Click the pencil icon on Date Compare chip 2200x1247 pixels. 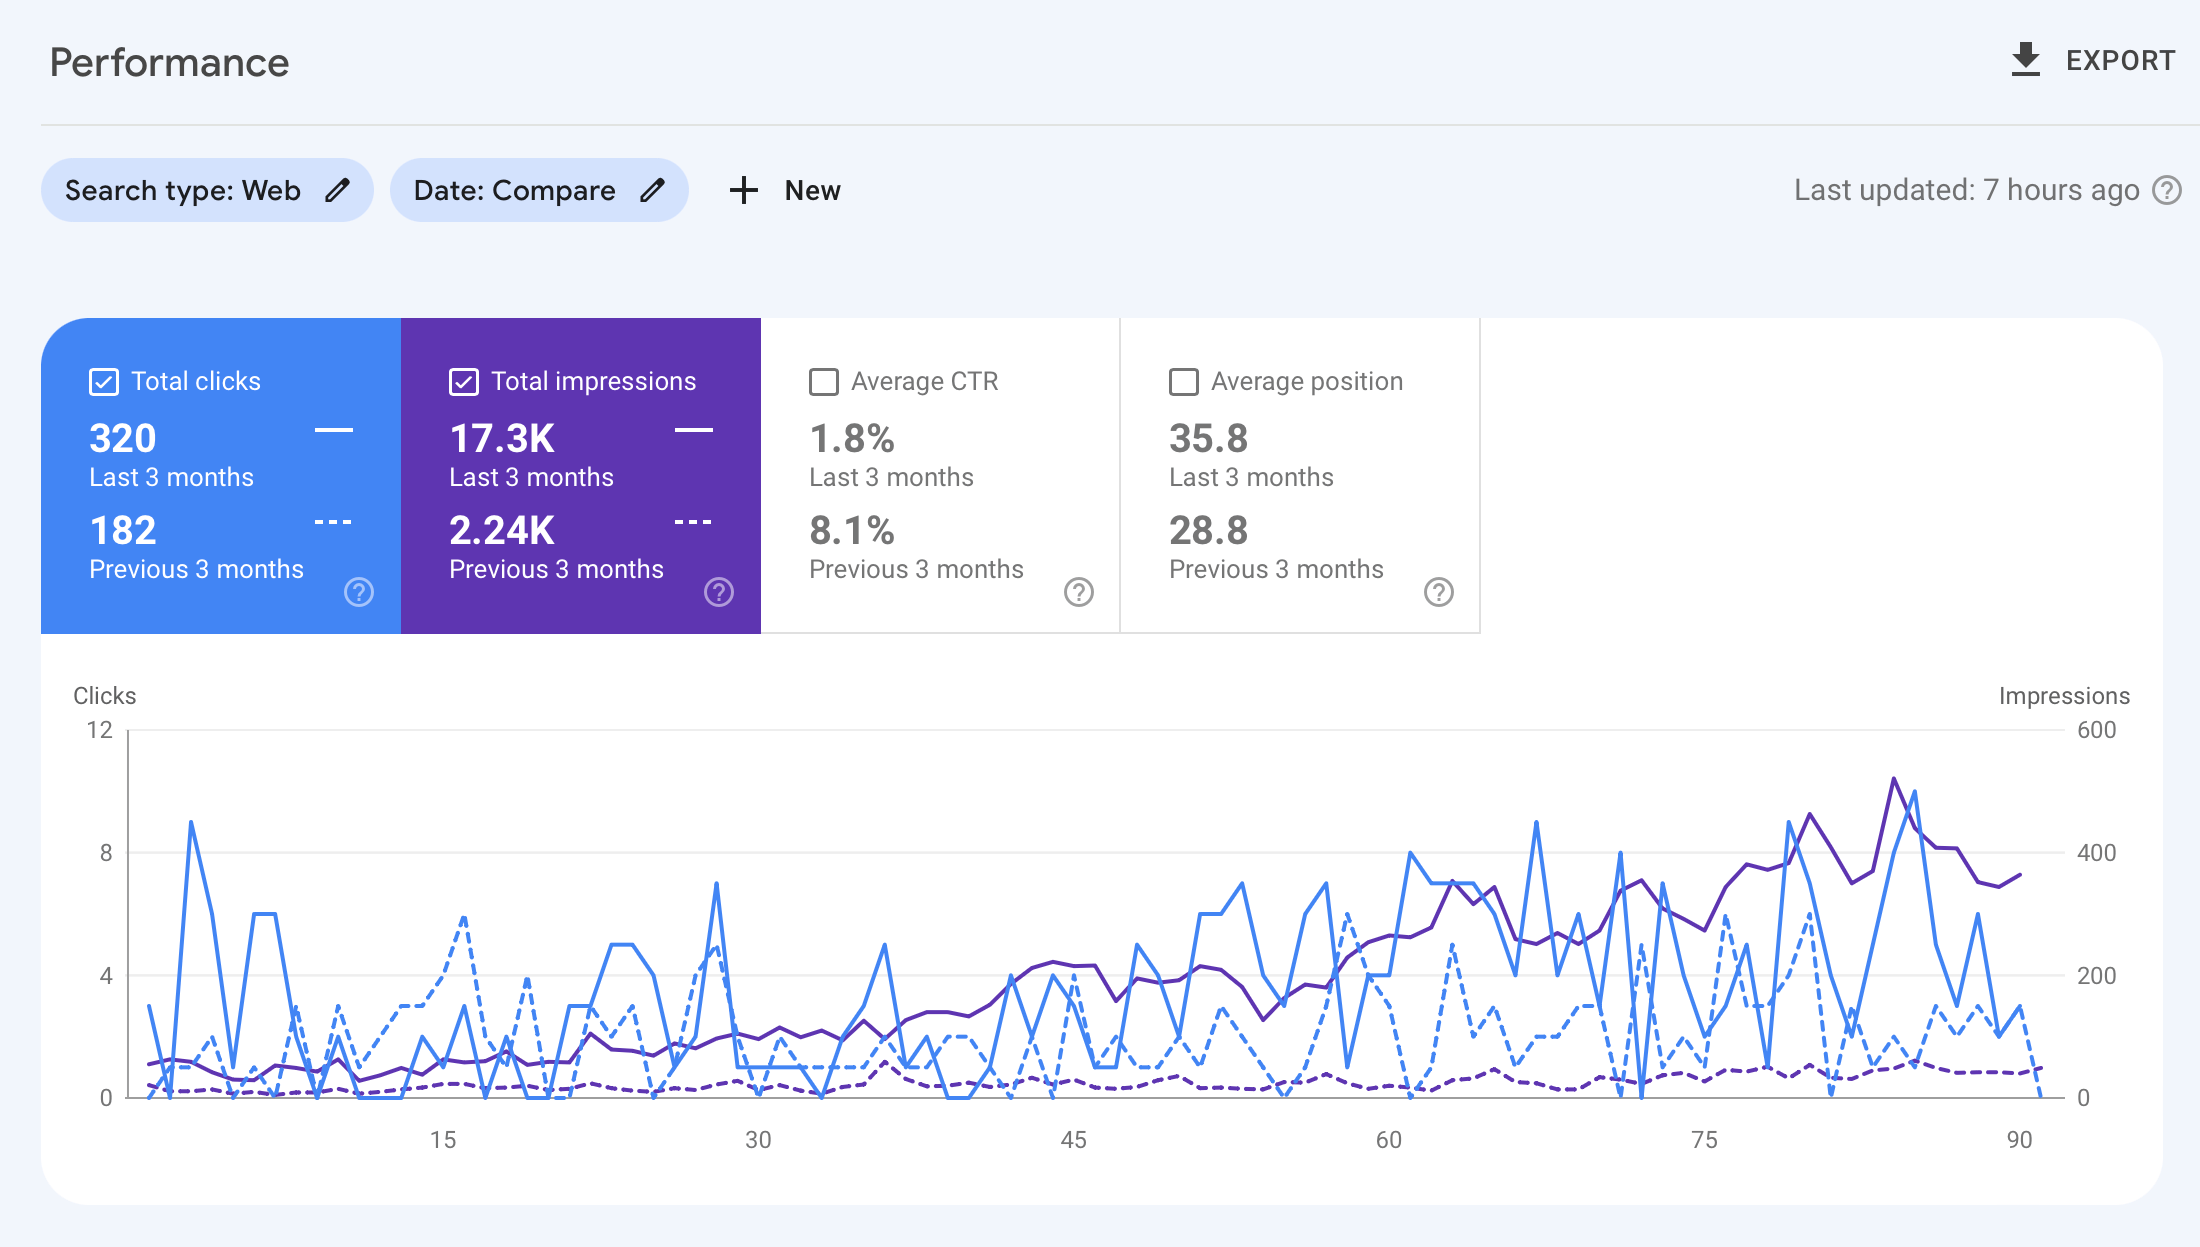[653, 190]
